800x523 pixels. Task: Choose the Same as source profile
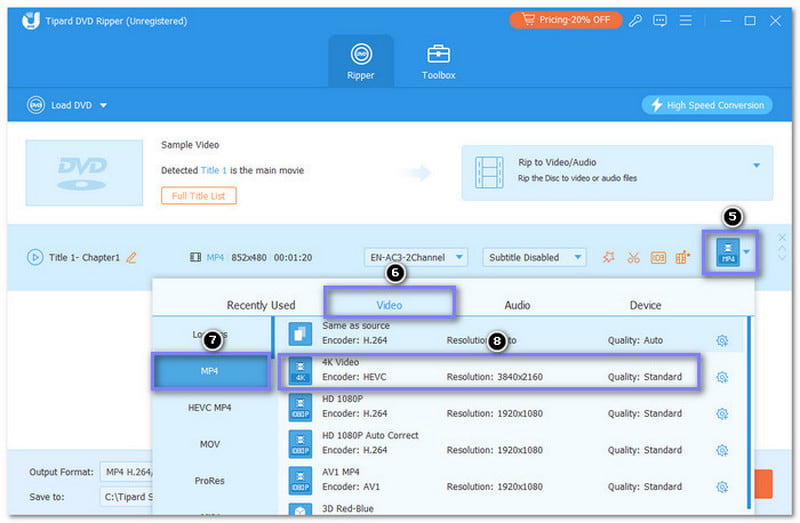tap(510, 334)
